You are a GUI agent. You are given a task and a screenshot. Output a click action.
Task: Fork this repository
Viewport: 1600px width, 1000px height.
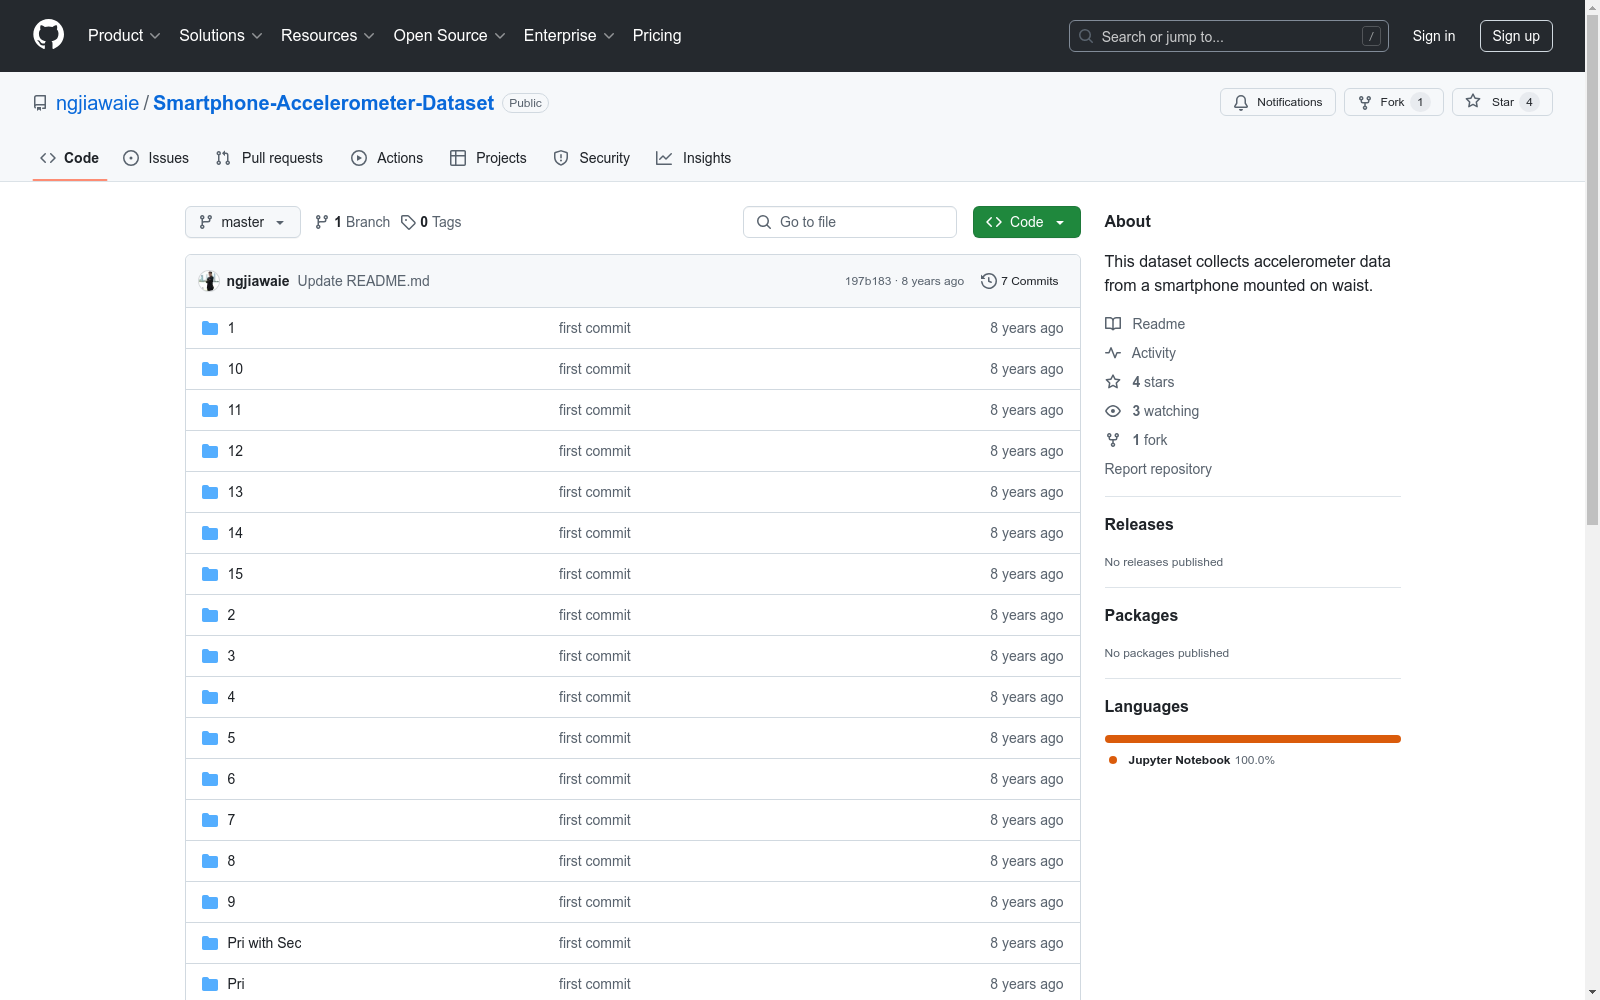(1394, 102)
